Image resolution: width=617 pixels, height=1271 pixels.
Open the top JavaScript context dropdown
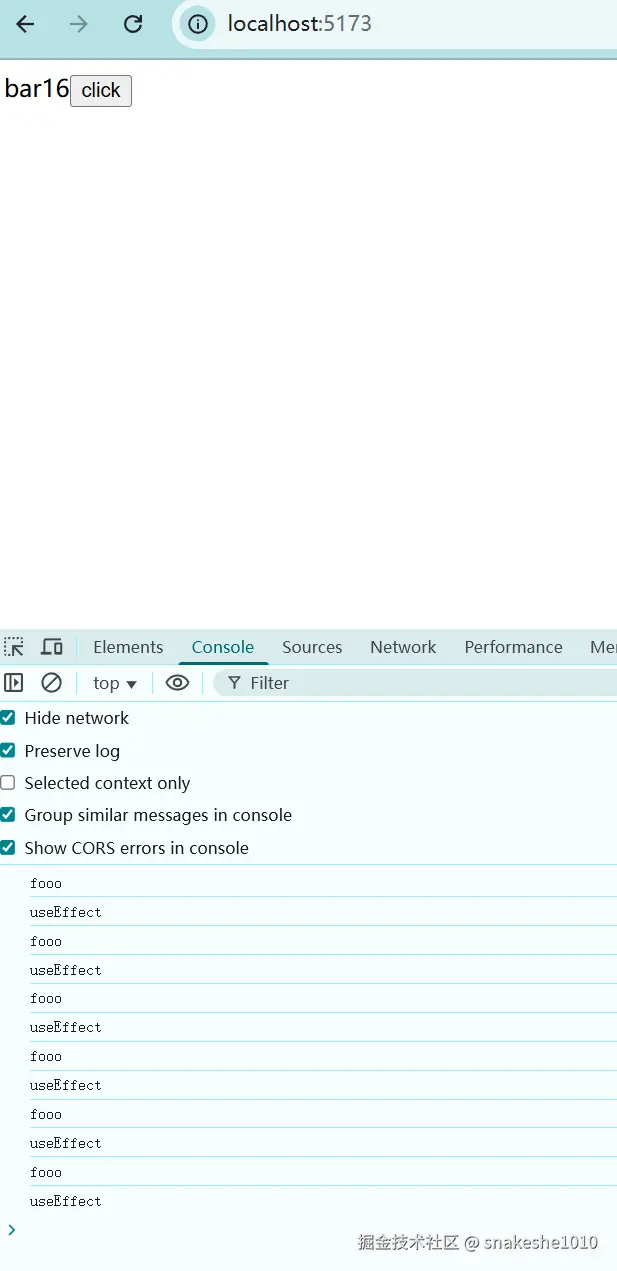(114, 683)
